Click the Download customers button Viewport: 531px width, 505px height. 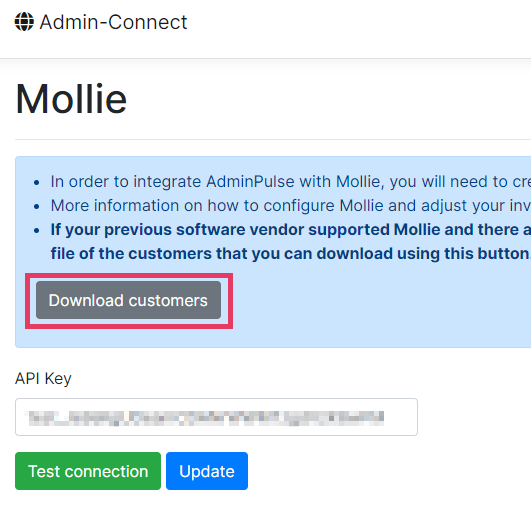[x=128, y=300]
